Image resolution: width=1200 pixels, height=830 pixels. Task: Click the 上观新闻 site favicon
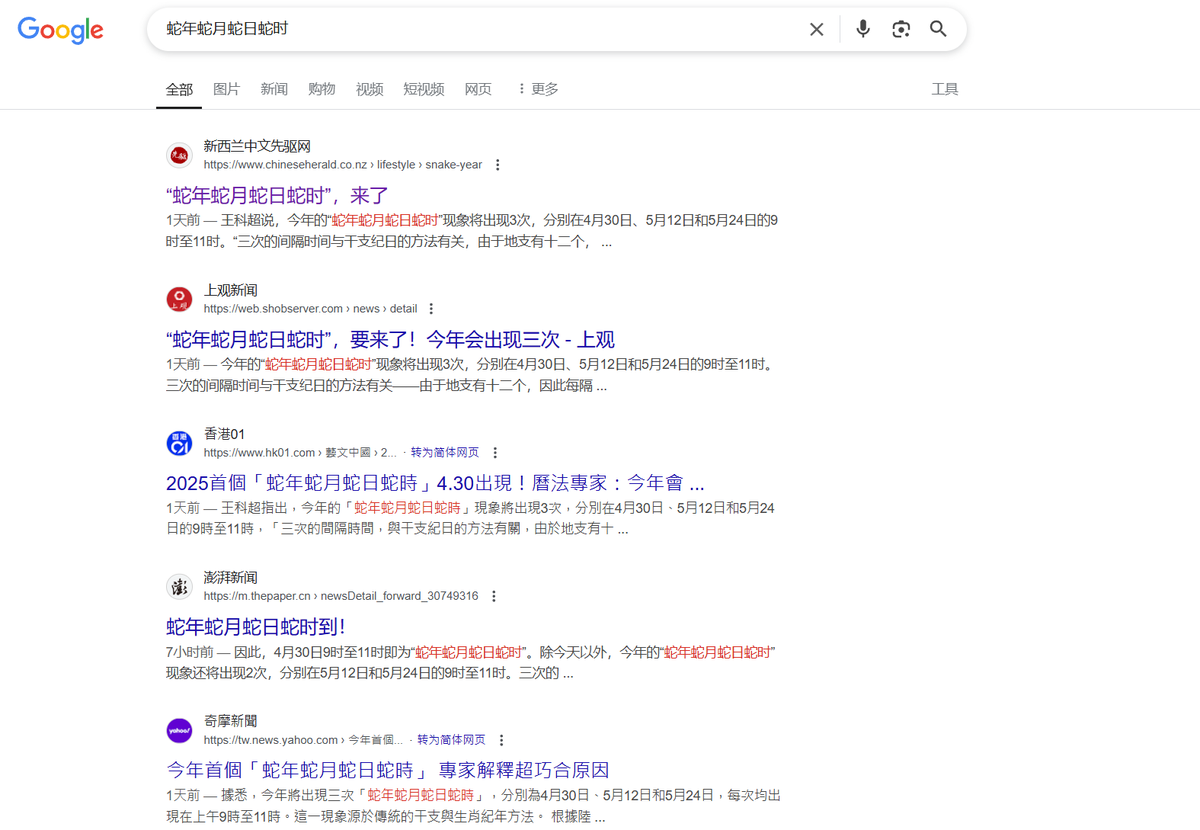pos(179,299)
